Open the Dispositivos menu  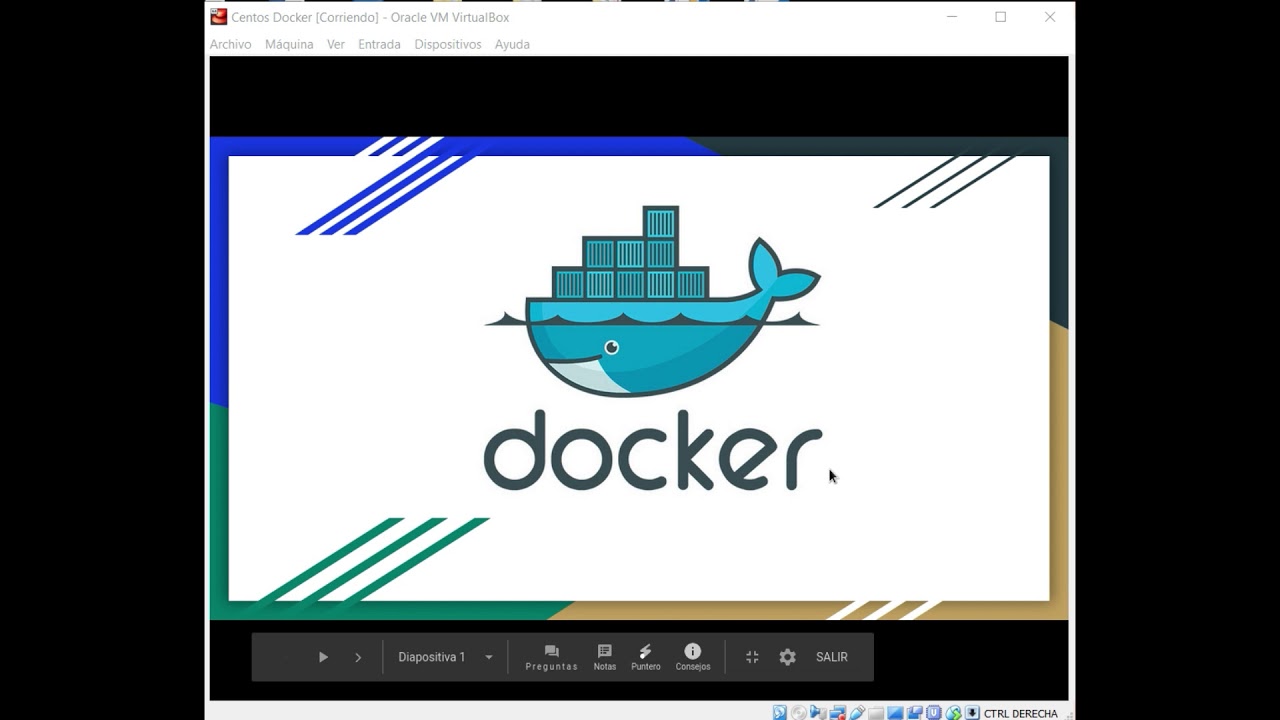click(448, 44)
